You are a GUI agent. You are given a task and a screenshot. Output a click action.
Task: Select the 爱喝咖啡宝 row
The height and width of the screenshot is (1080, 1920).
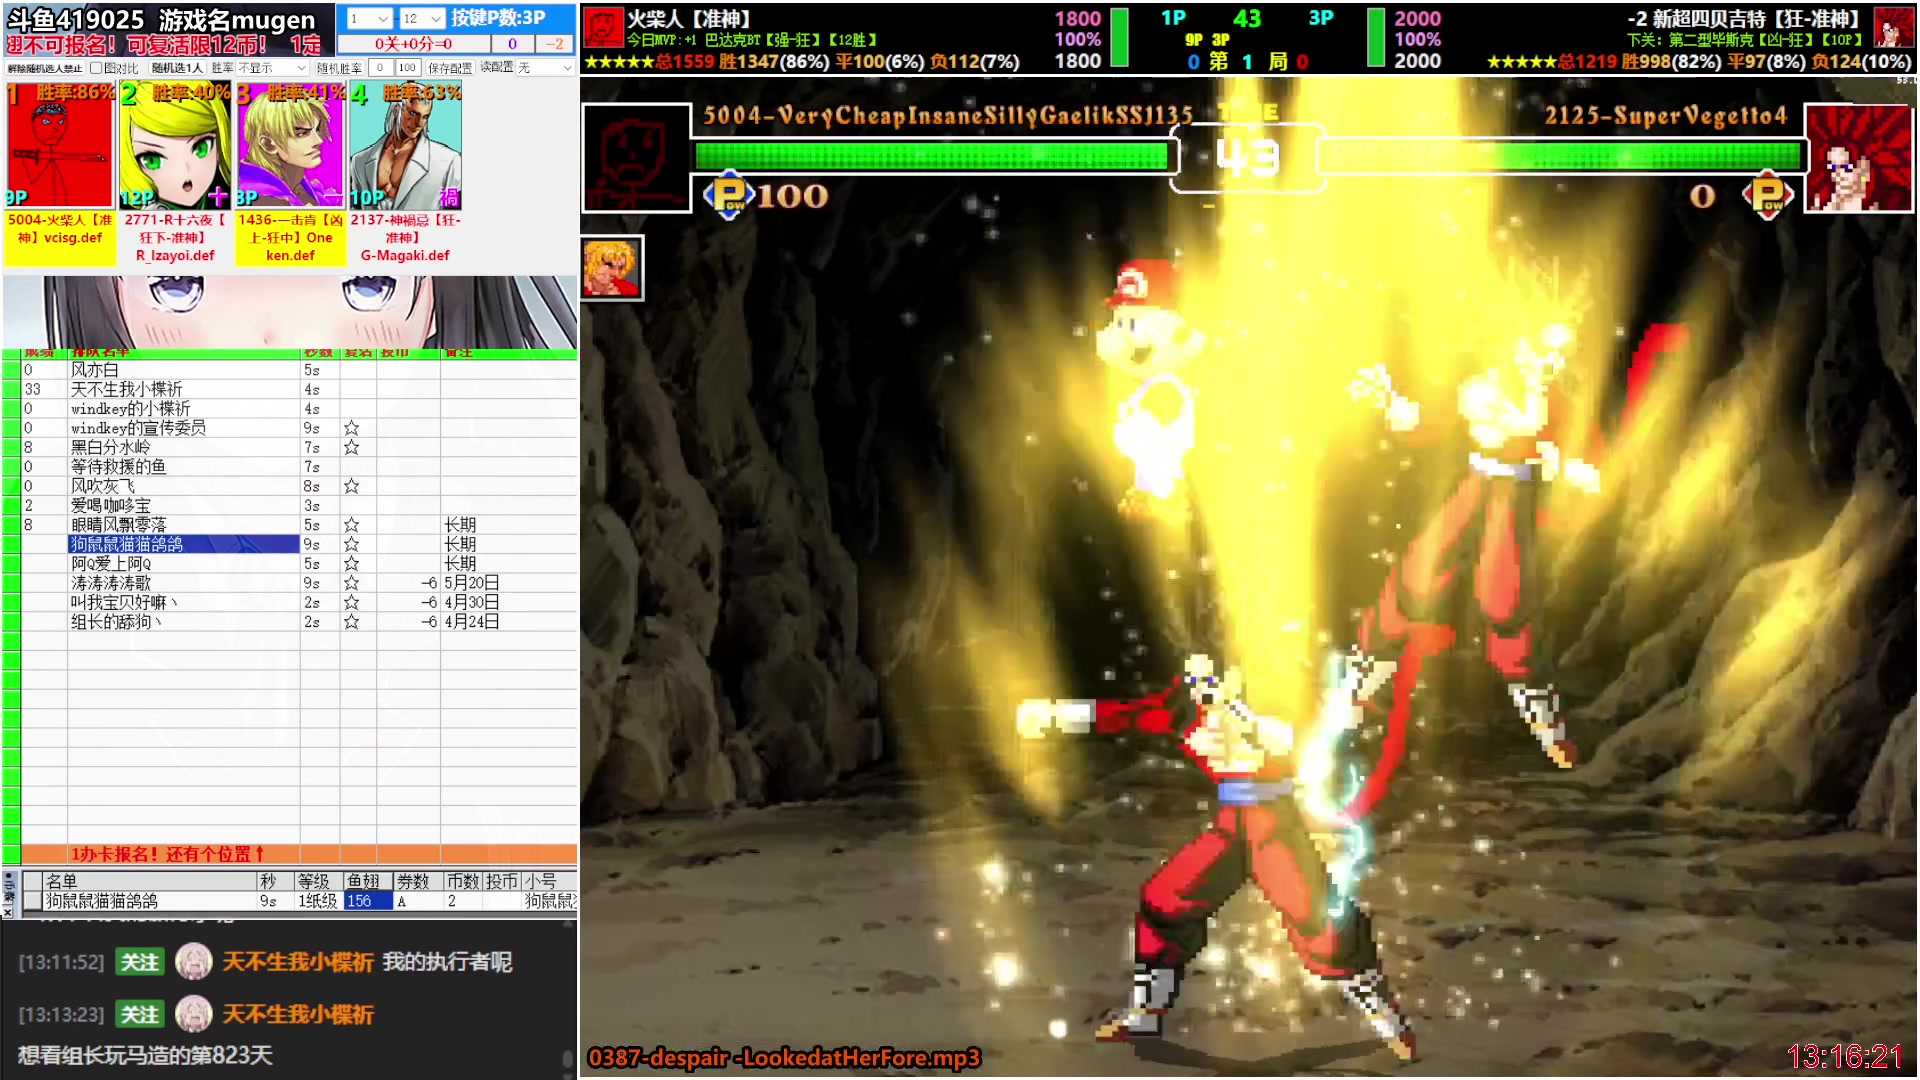[110, 506]
